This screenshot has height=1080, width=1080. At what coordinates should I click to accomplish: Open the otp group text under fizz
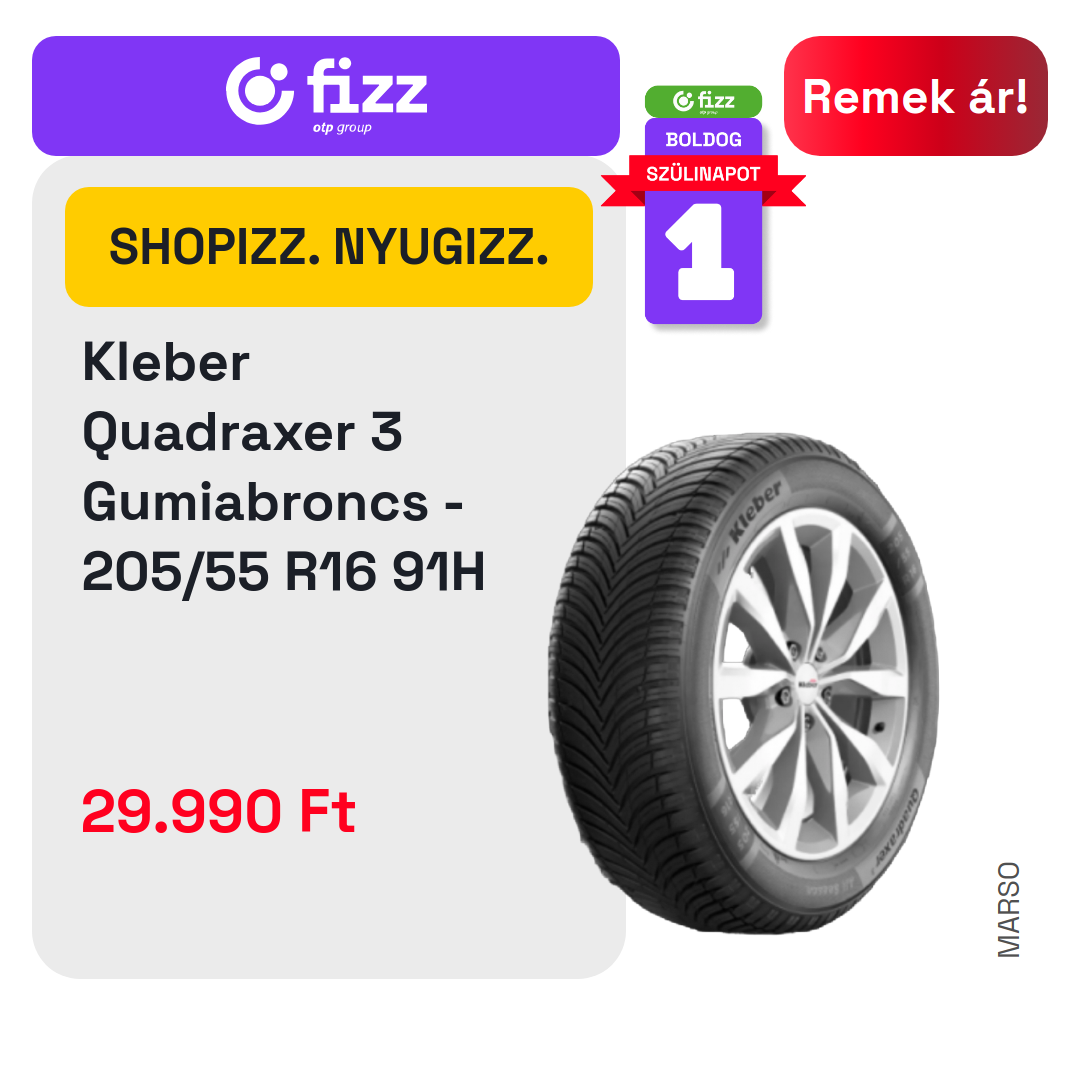click(x=342, y=128)
